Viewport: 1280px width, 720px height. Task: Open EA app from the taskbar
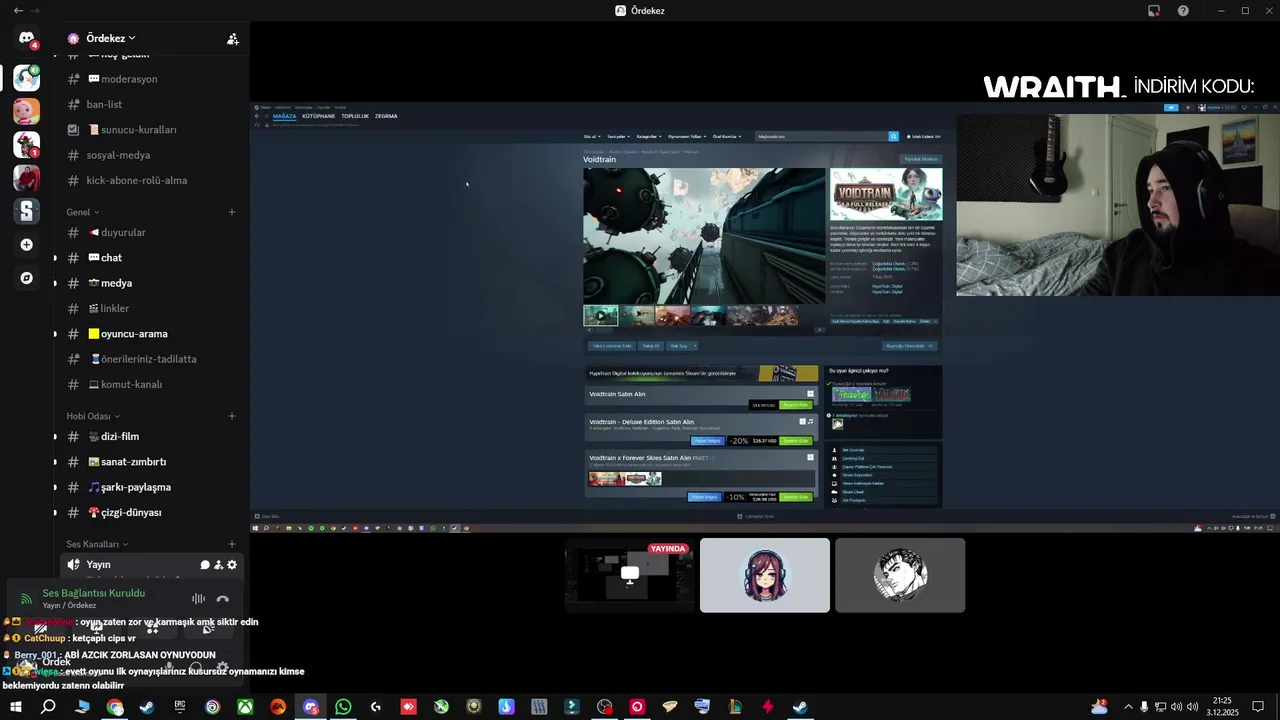pyautogui.click(x=278, y=707)
